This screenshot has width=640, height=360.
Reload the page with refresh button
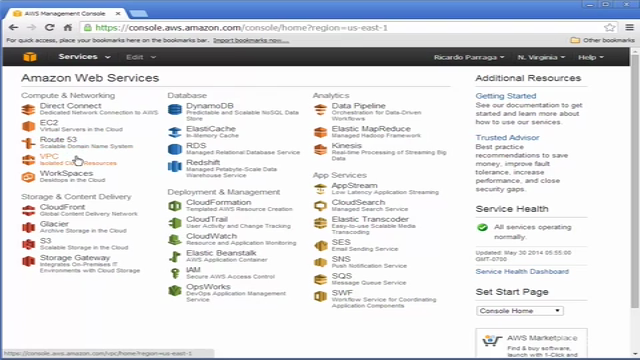click(50, 27)
